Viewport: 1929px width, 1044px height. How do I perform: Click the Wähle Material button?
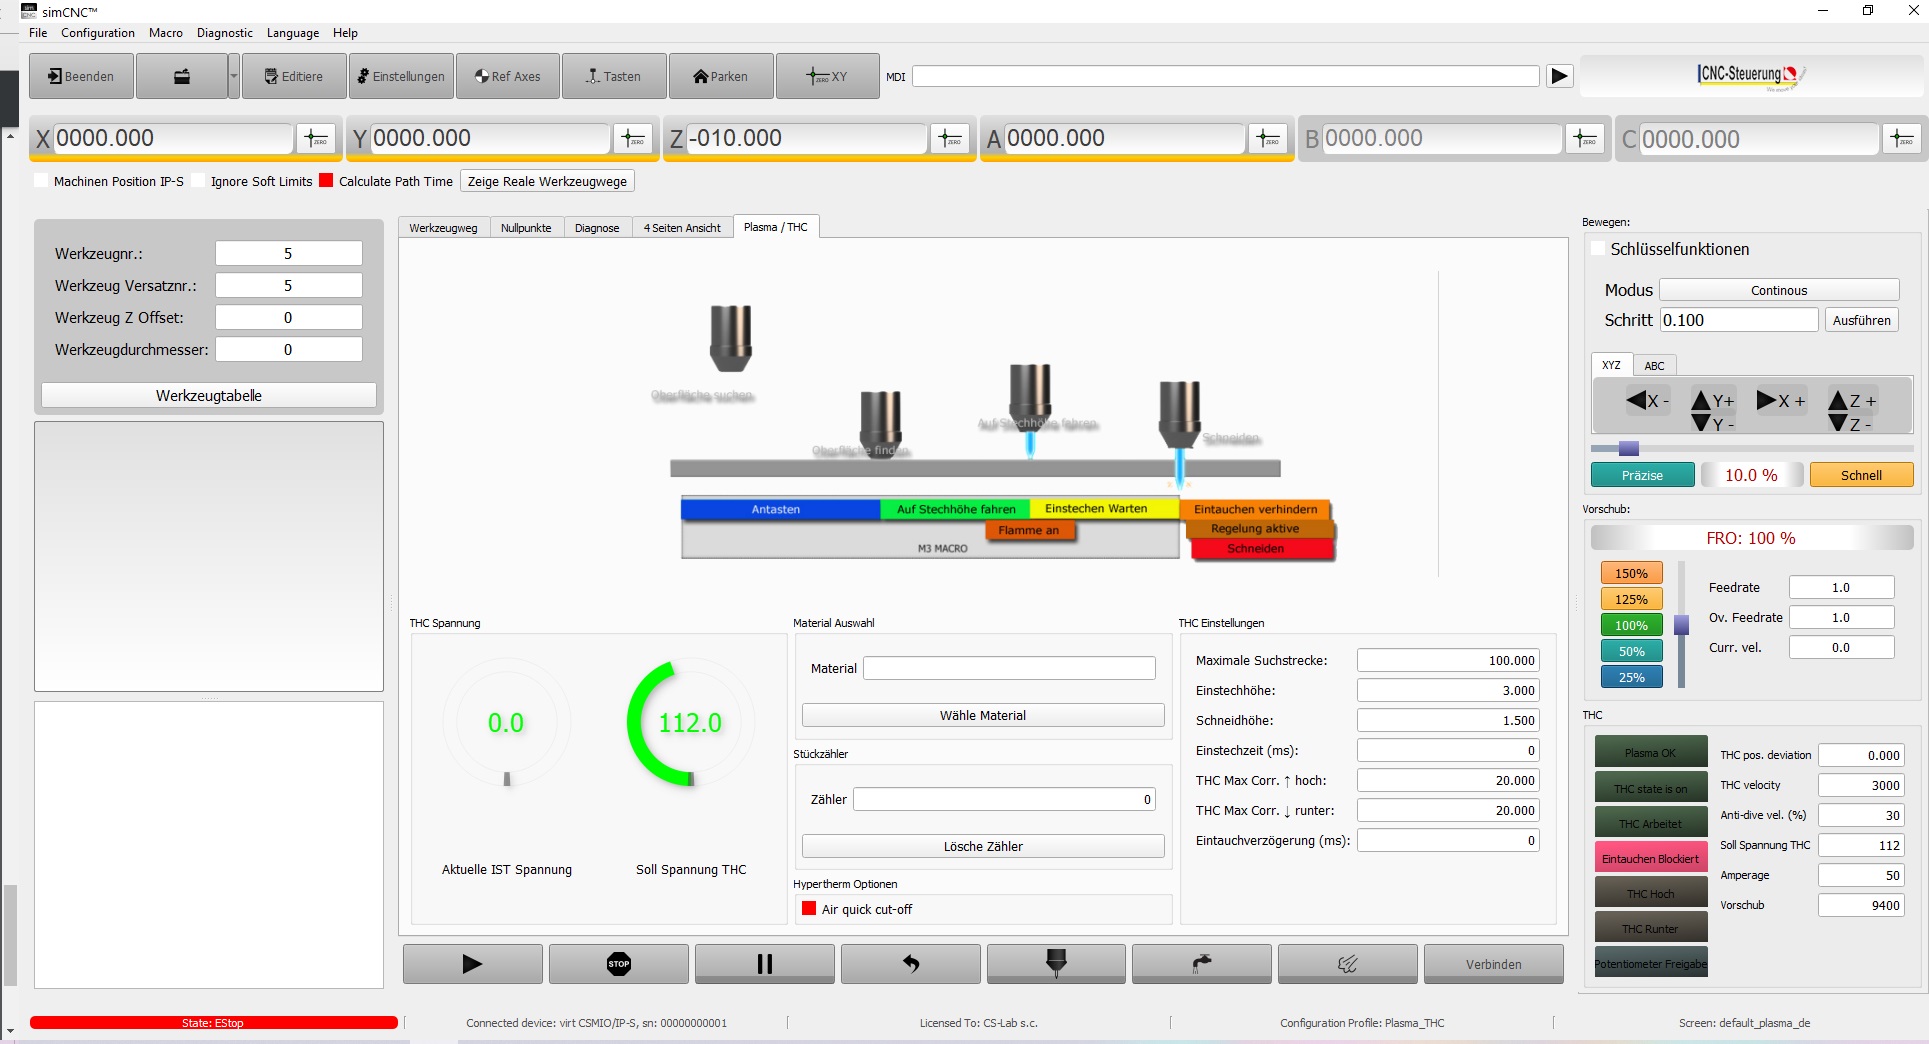[x=982, y=715]
